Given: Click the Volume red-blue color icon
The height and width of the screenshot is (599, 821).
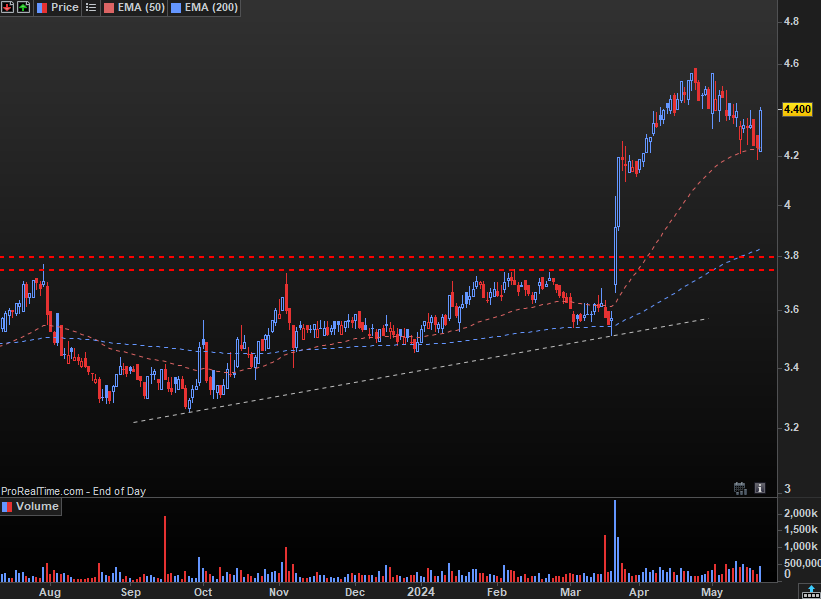Looking at the screenshot, I should (7, 507).
